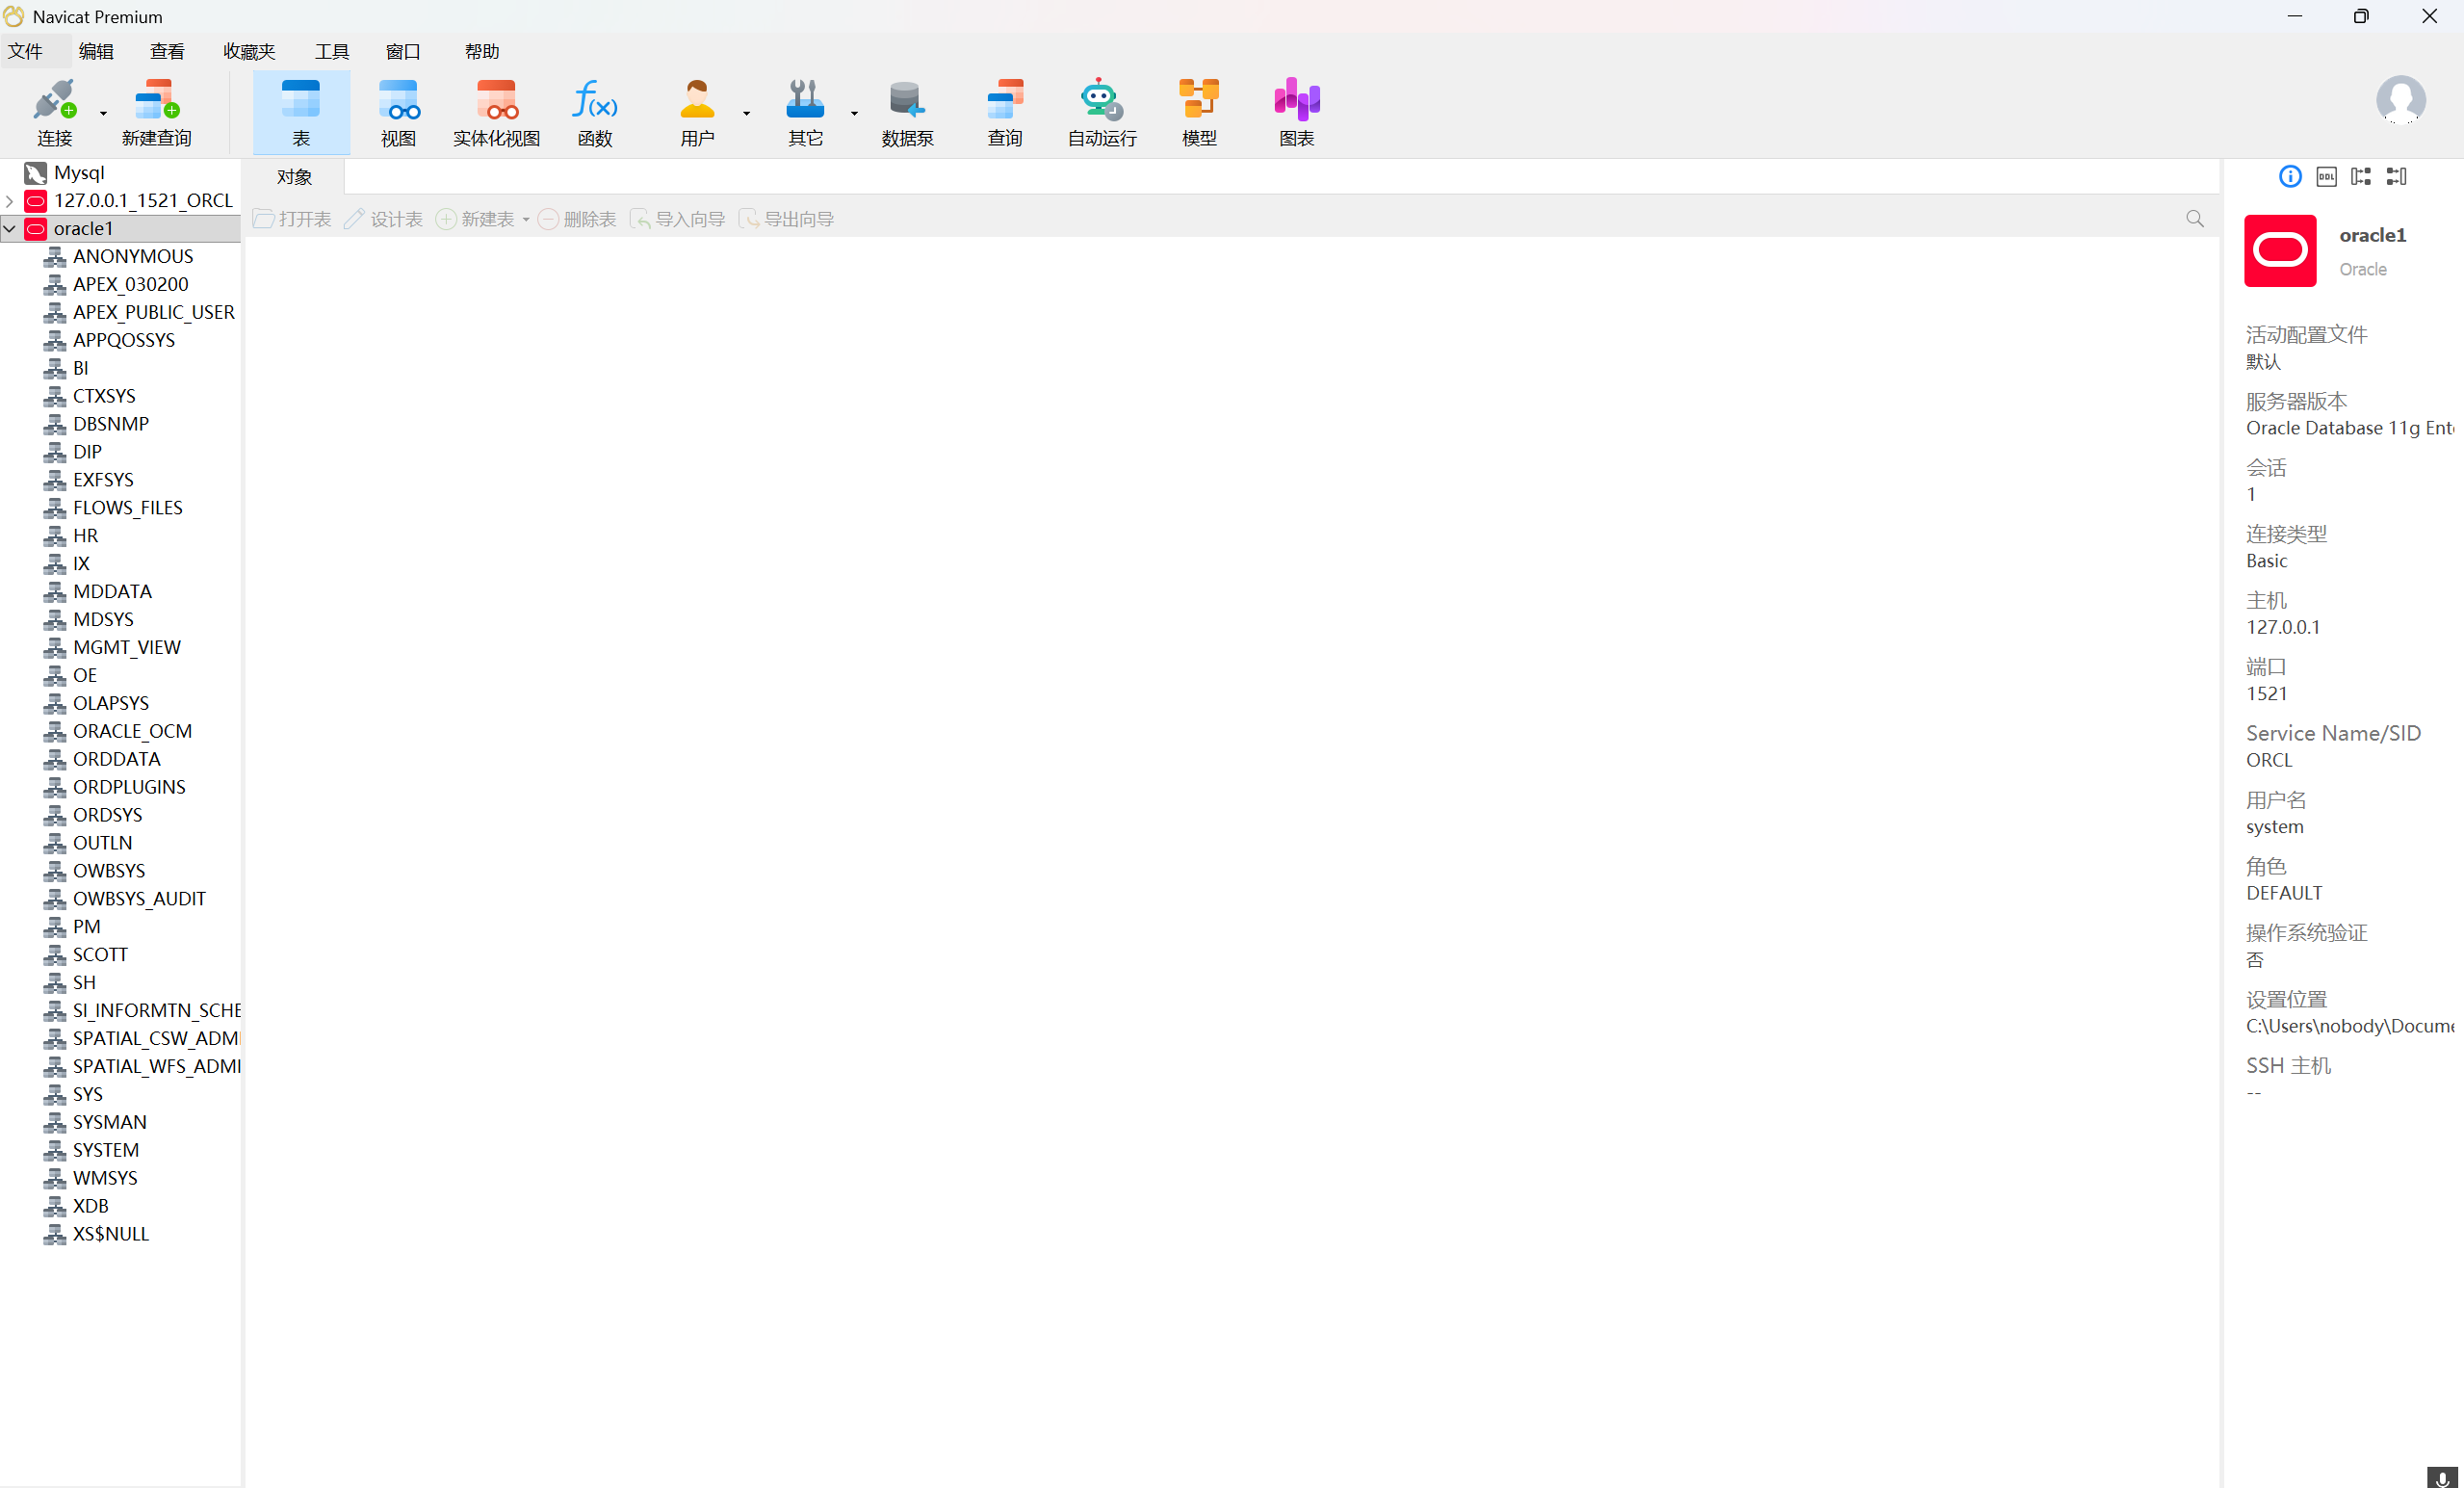Select the OWBSYS_AUDIT schema
The width and height of the screenshot is (2464, 1488).
139,900
